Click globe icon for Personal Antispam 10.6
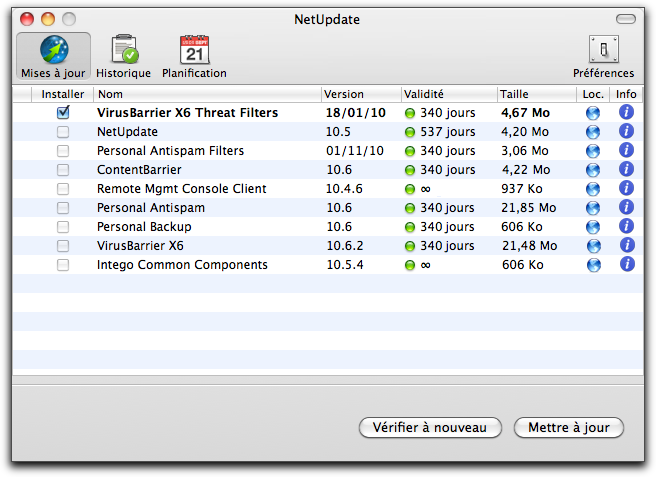The image size is (656, 477). [593, 208]
